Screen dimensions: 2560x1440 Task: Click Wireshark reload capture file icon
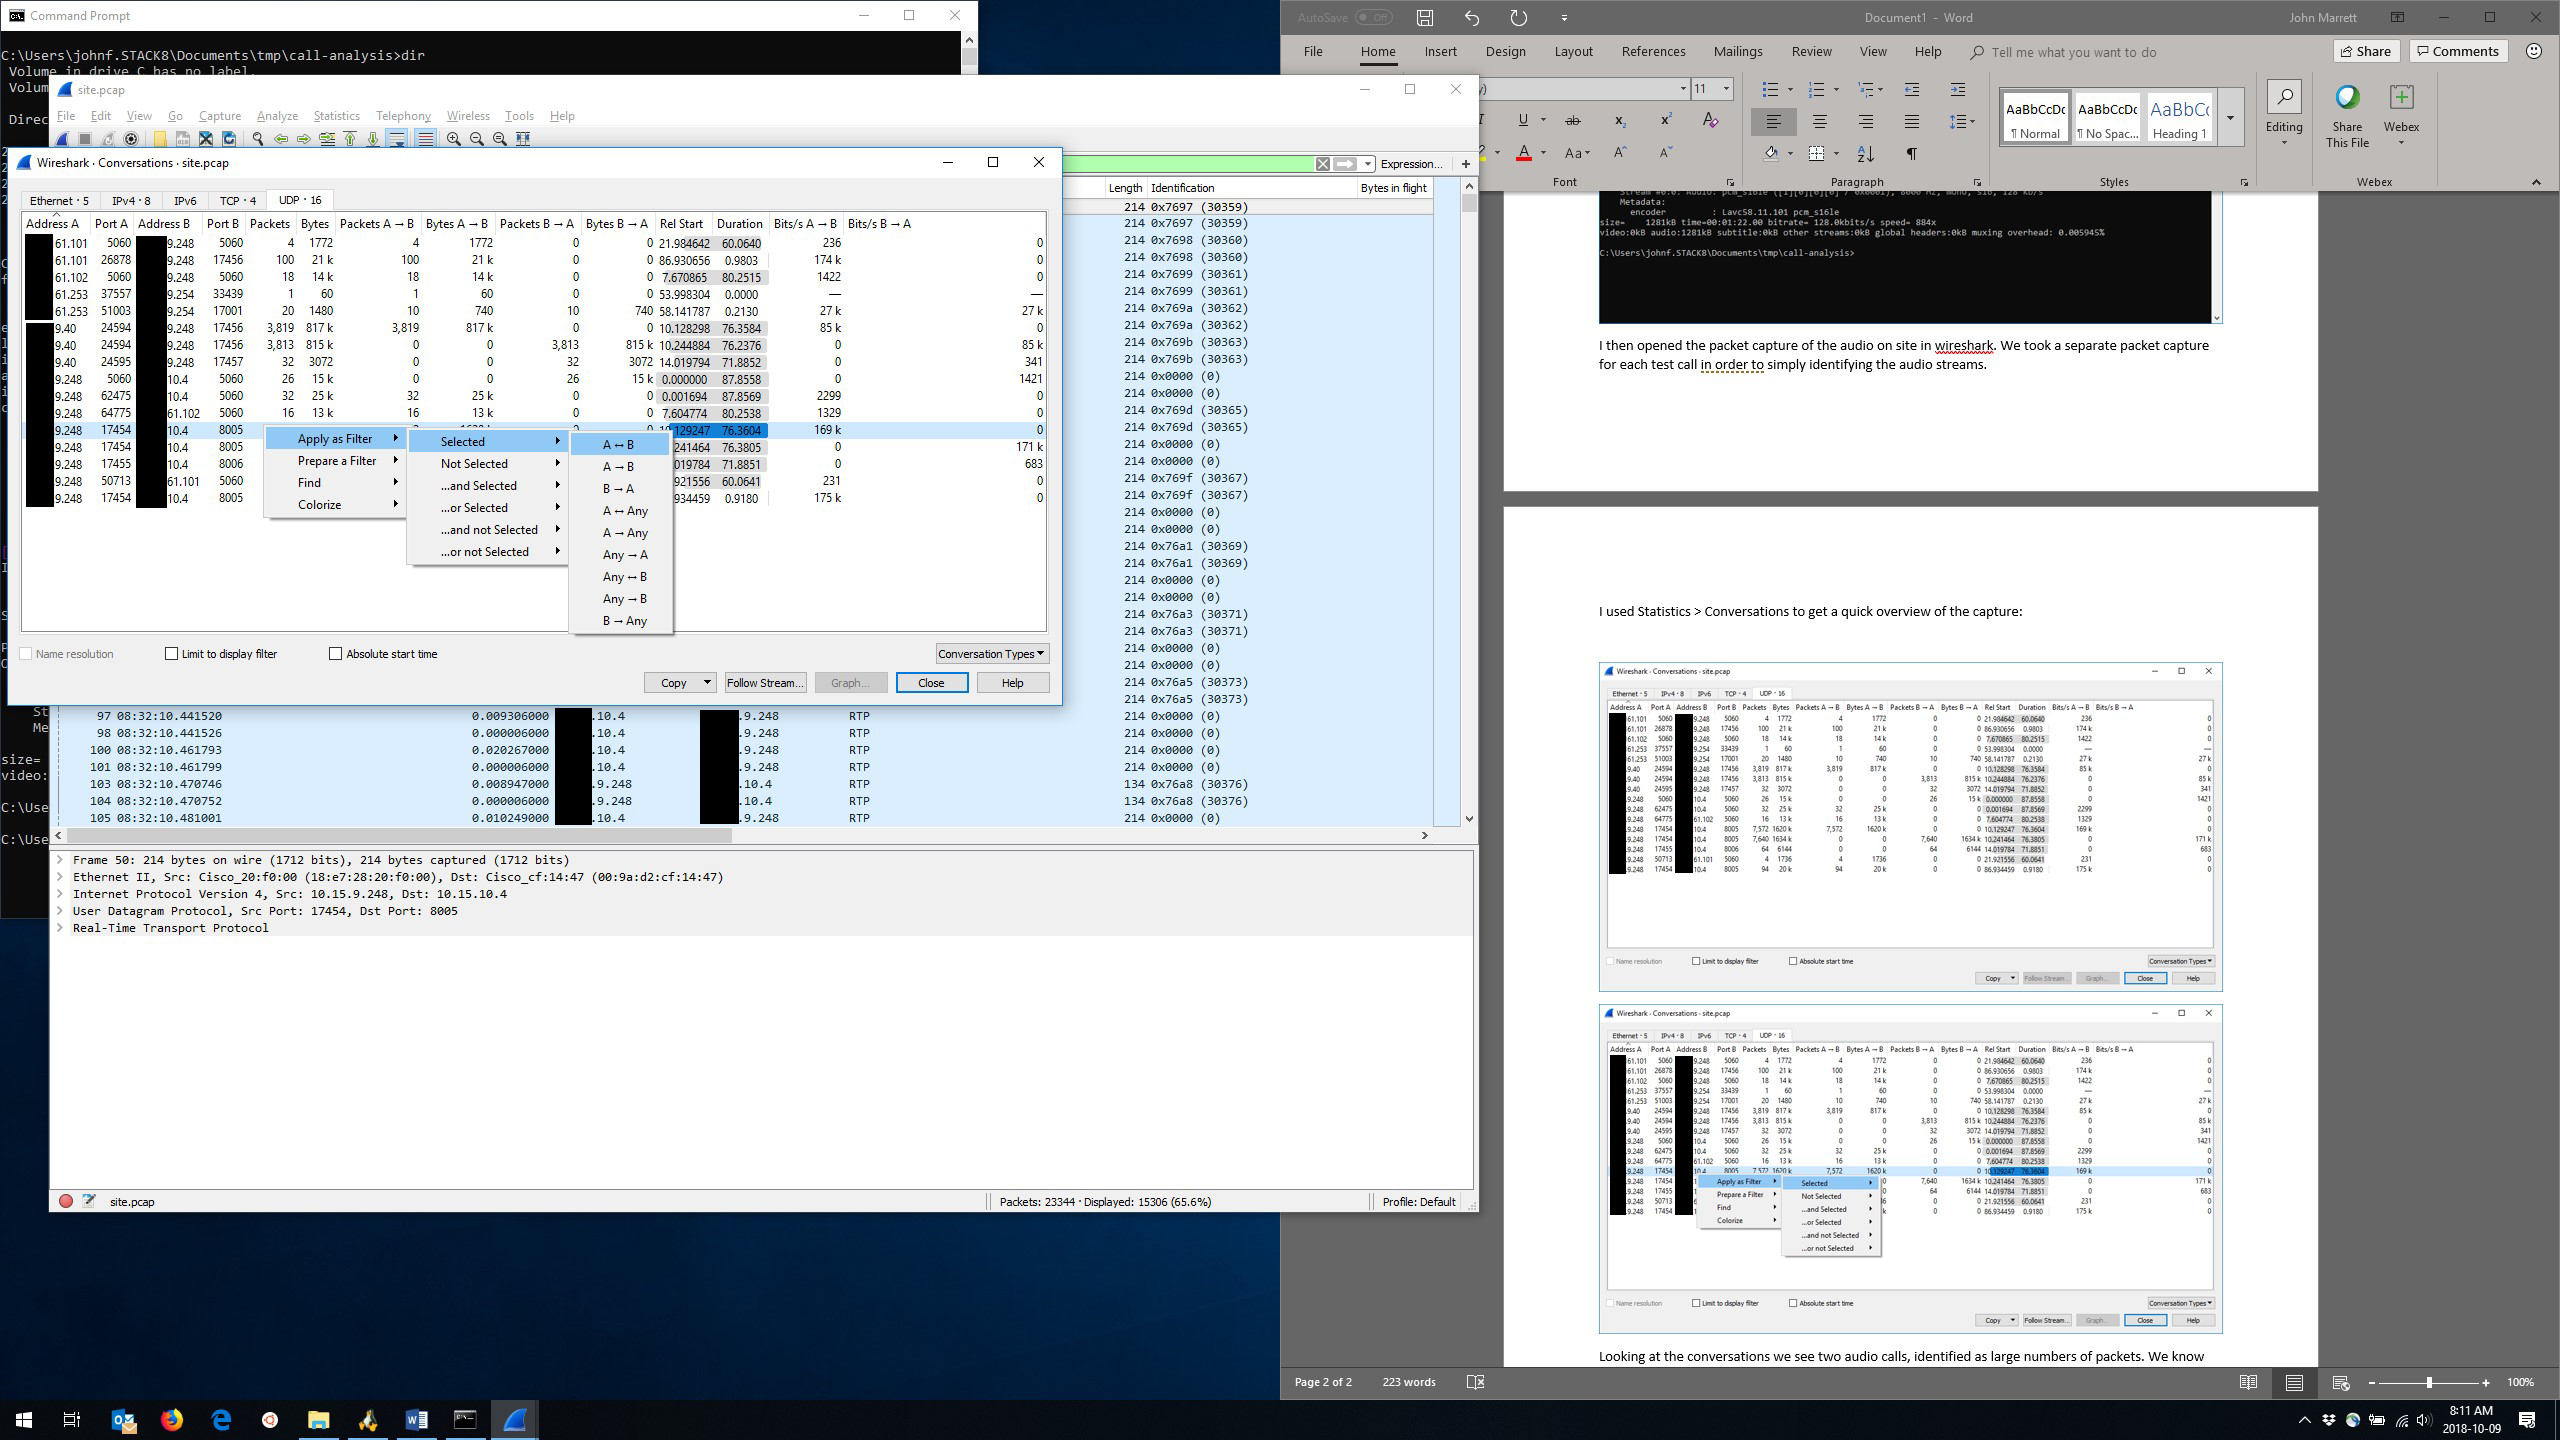[229, 139]
